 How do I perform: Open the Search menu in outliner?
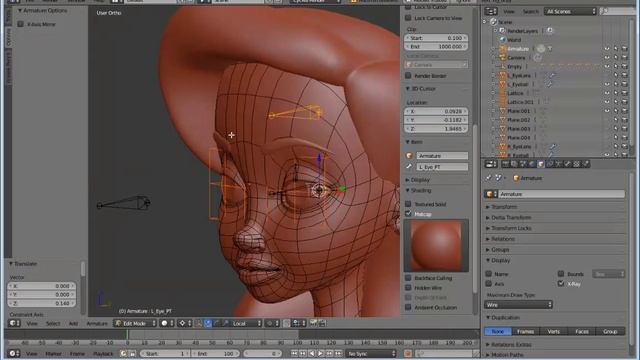point(531,11)
